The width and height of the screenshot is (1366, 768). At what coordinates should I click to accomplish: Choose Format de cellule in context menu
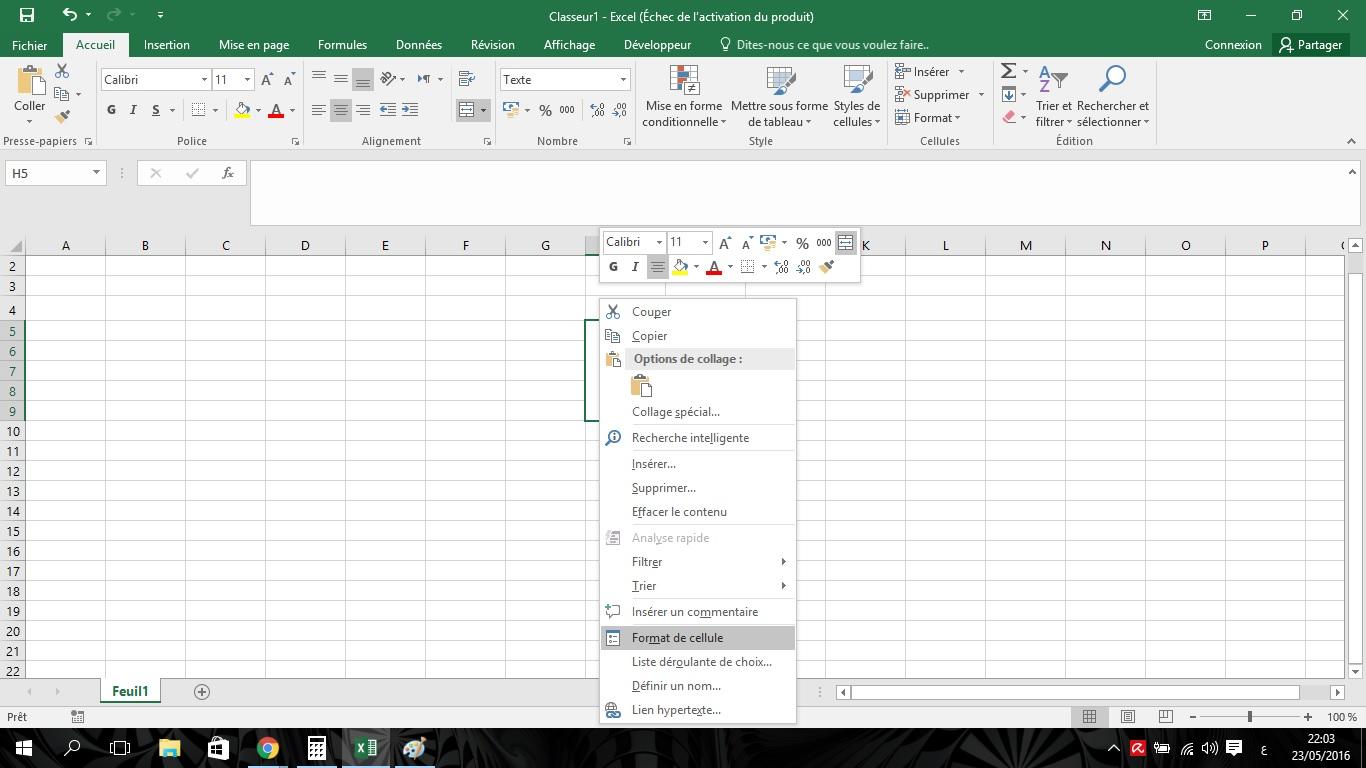click(x=698, y=638)
